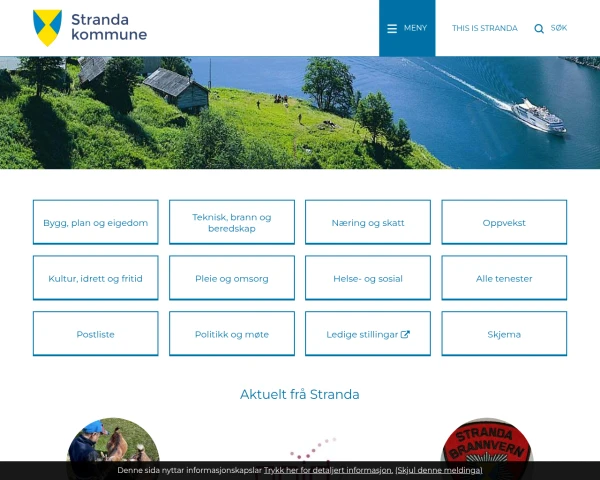Dismiss cookie notice via Skjul denne meldinga
This screenshot has height=480, width=600.
coord(439,470)
